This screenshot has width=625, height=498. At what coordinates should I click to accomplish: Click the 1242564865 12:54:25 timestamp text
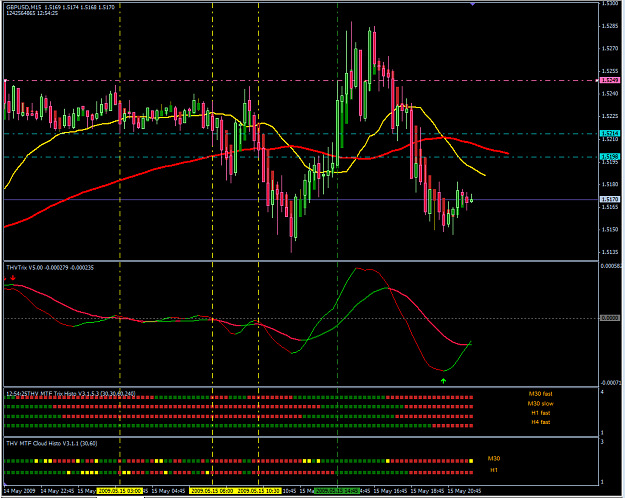(x=32, y=13)
